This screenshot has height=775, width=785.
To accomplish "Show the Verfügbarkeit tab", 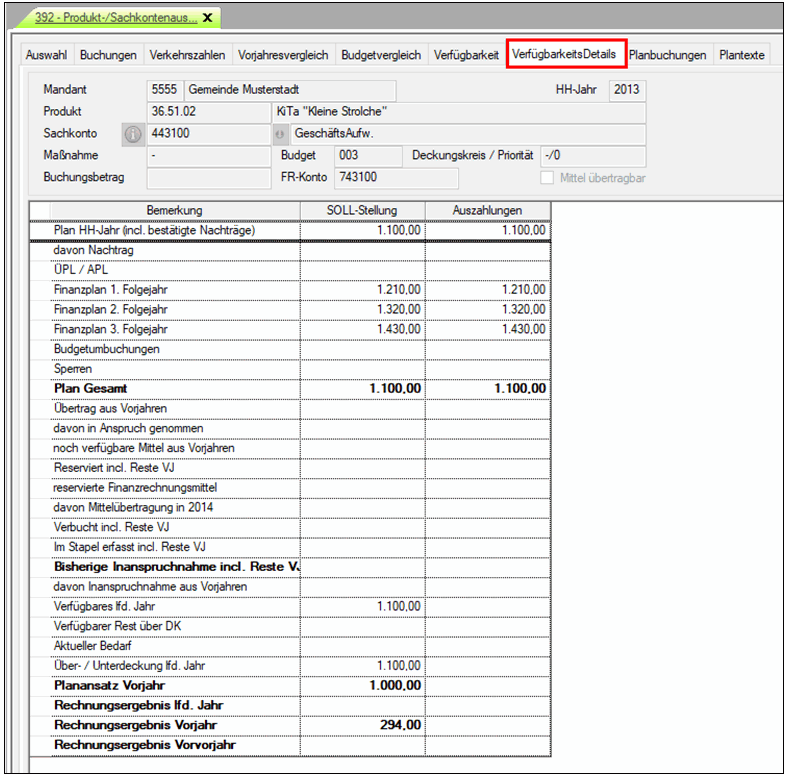I will click(466, 55).
